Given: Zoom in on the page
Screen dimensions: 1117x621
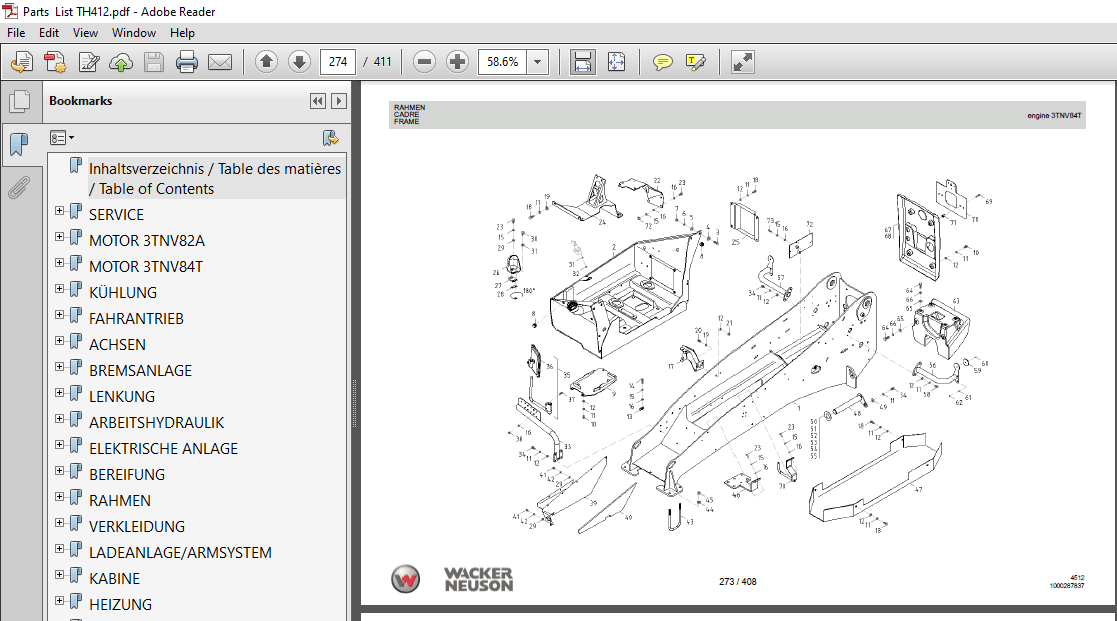Looking at the screenshot, I should click(x=457, y=61).
